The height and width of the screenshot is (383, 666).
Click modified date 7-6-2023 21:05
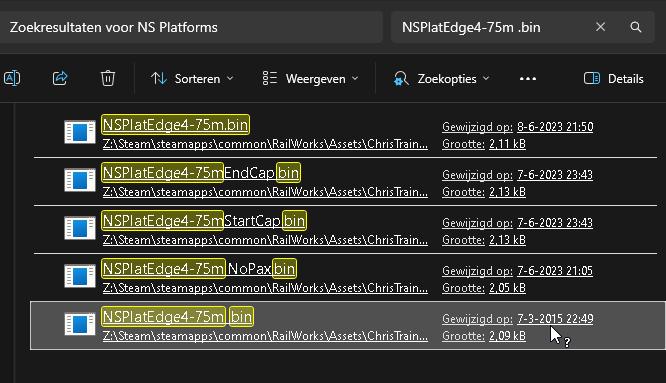coord(555,270)
